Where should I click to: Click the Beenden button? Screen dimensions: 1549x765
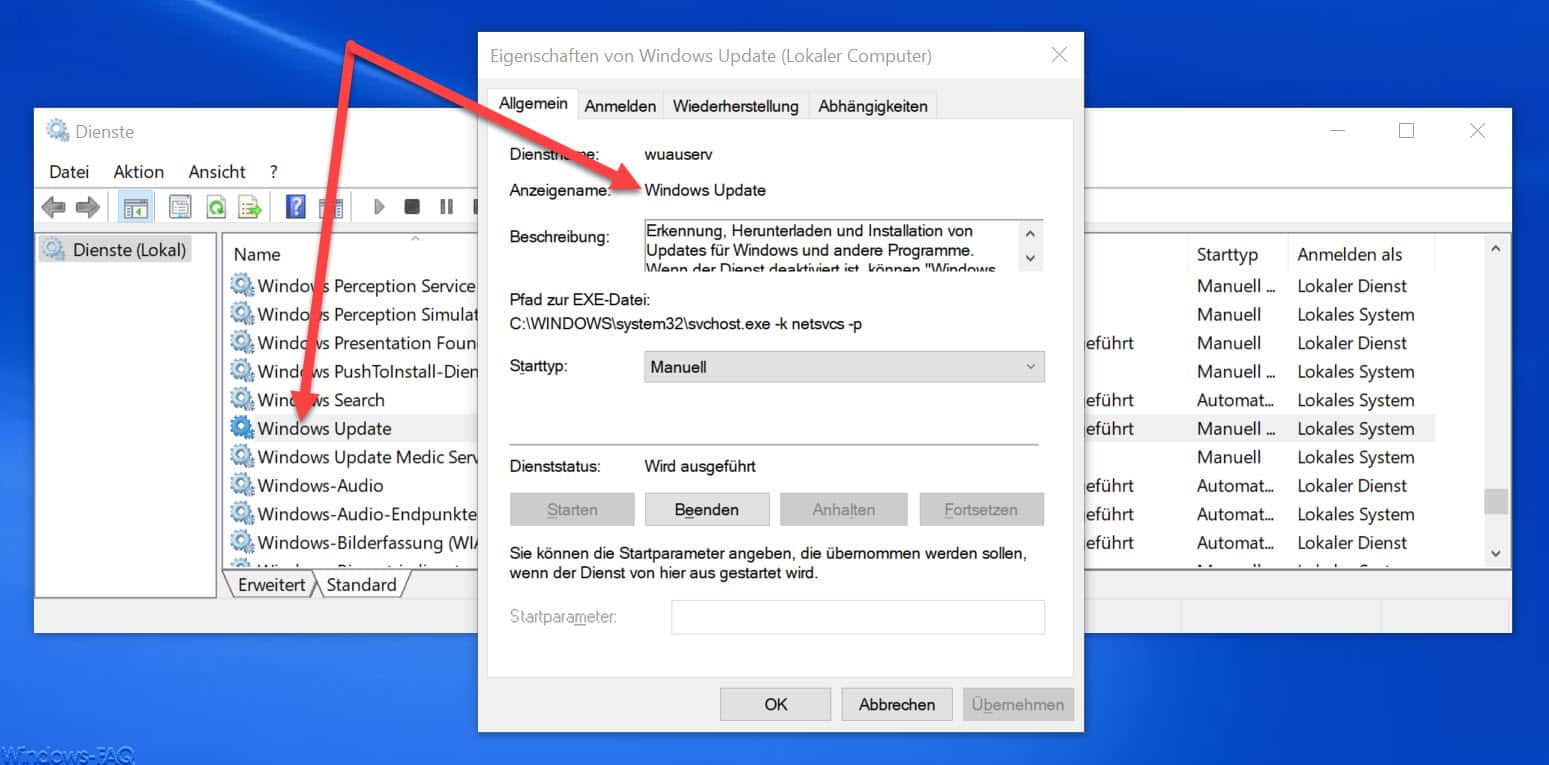706,509
